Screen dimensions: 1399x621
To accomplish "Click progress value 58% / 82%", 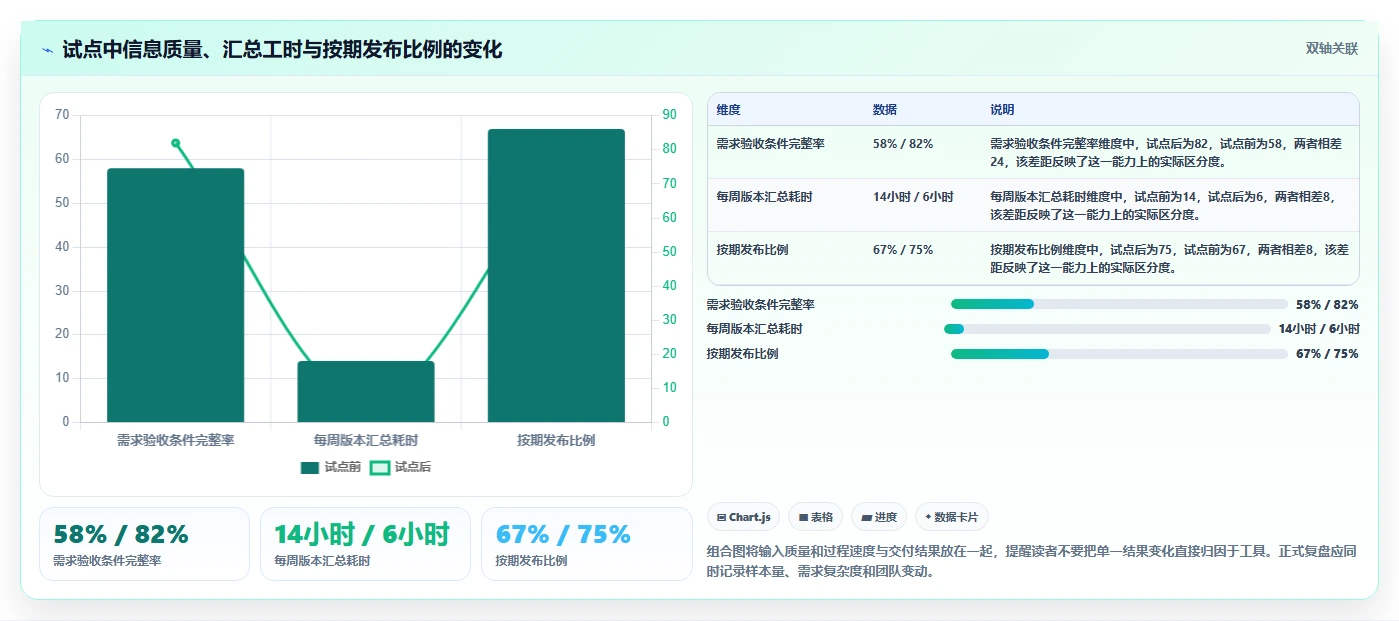I will 1327,305.
